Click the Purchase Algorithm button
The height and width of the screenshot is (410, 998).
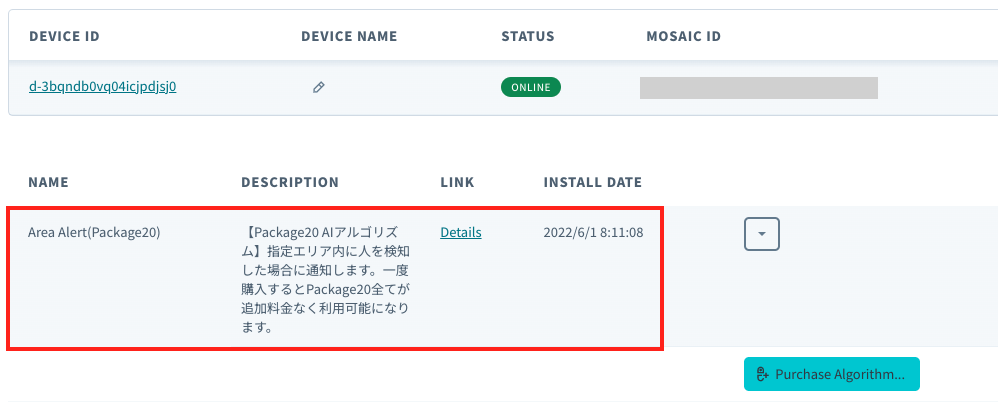[831, 374]
